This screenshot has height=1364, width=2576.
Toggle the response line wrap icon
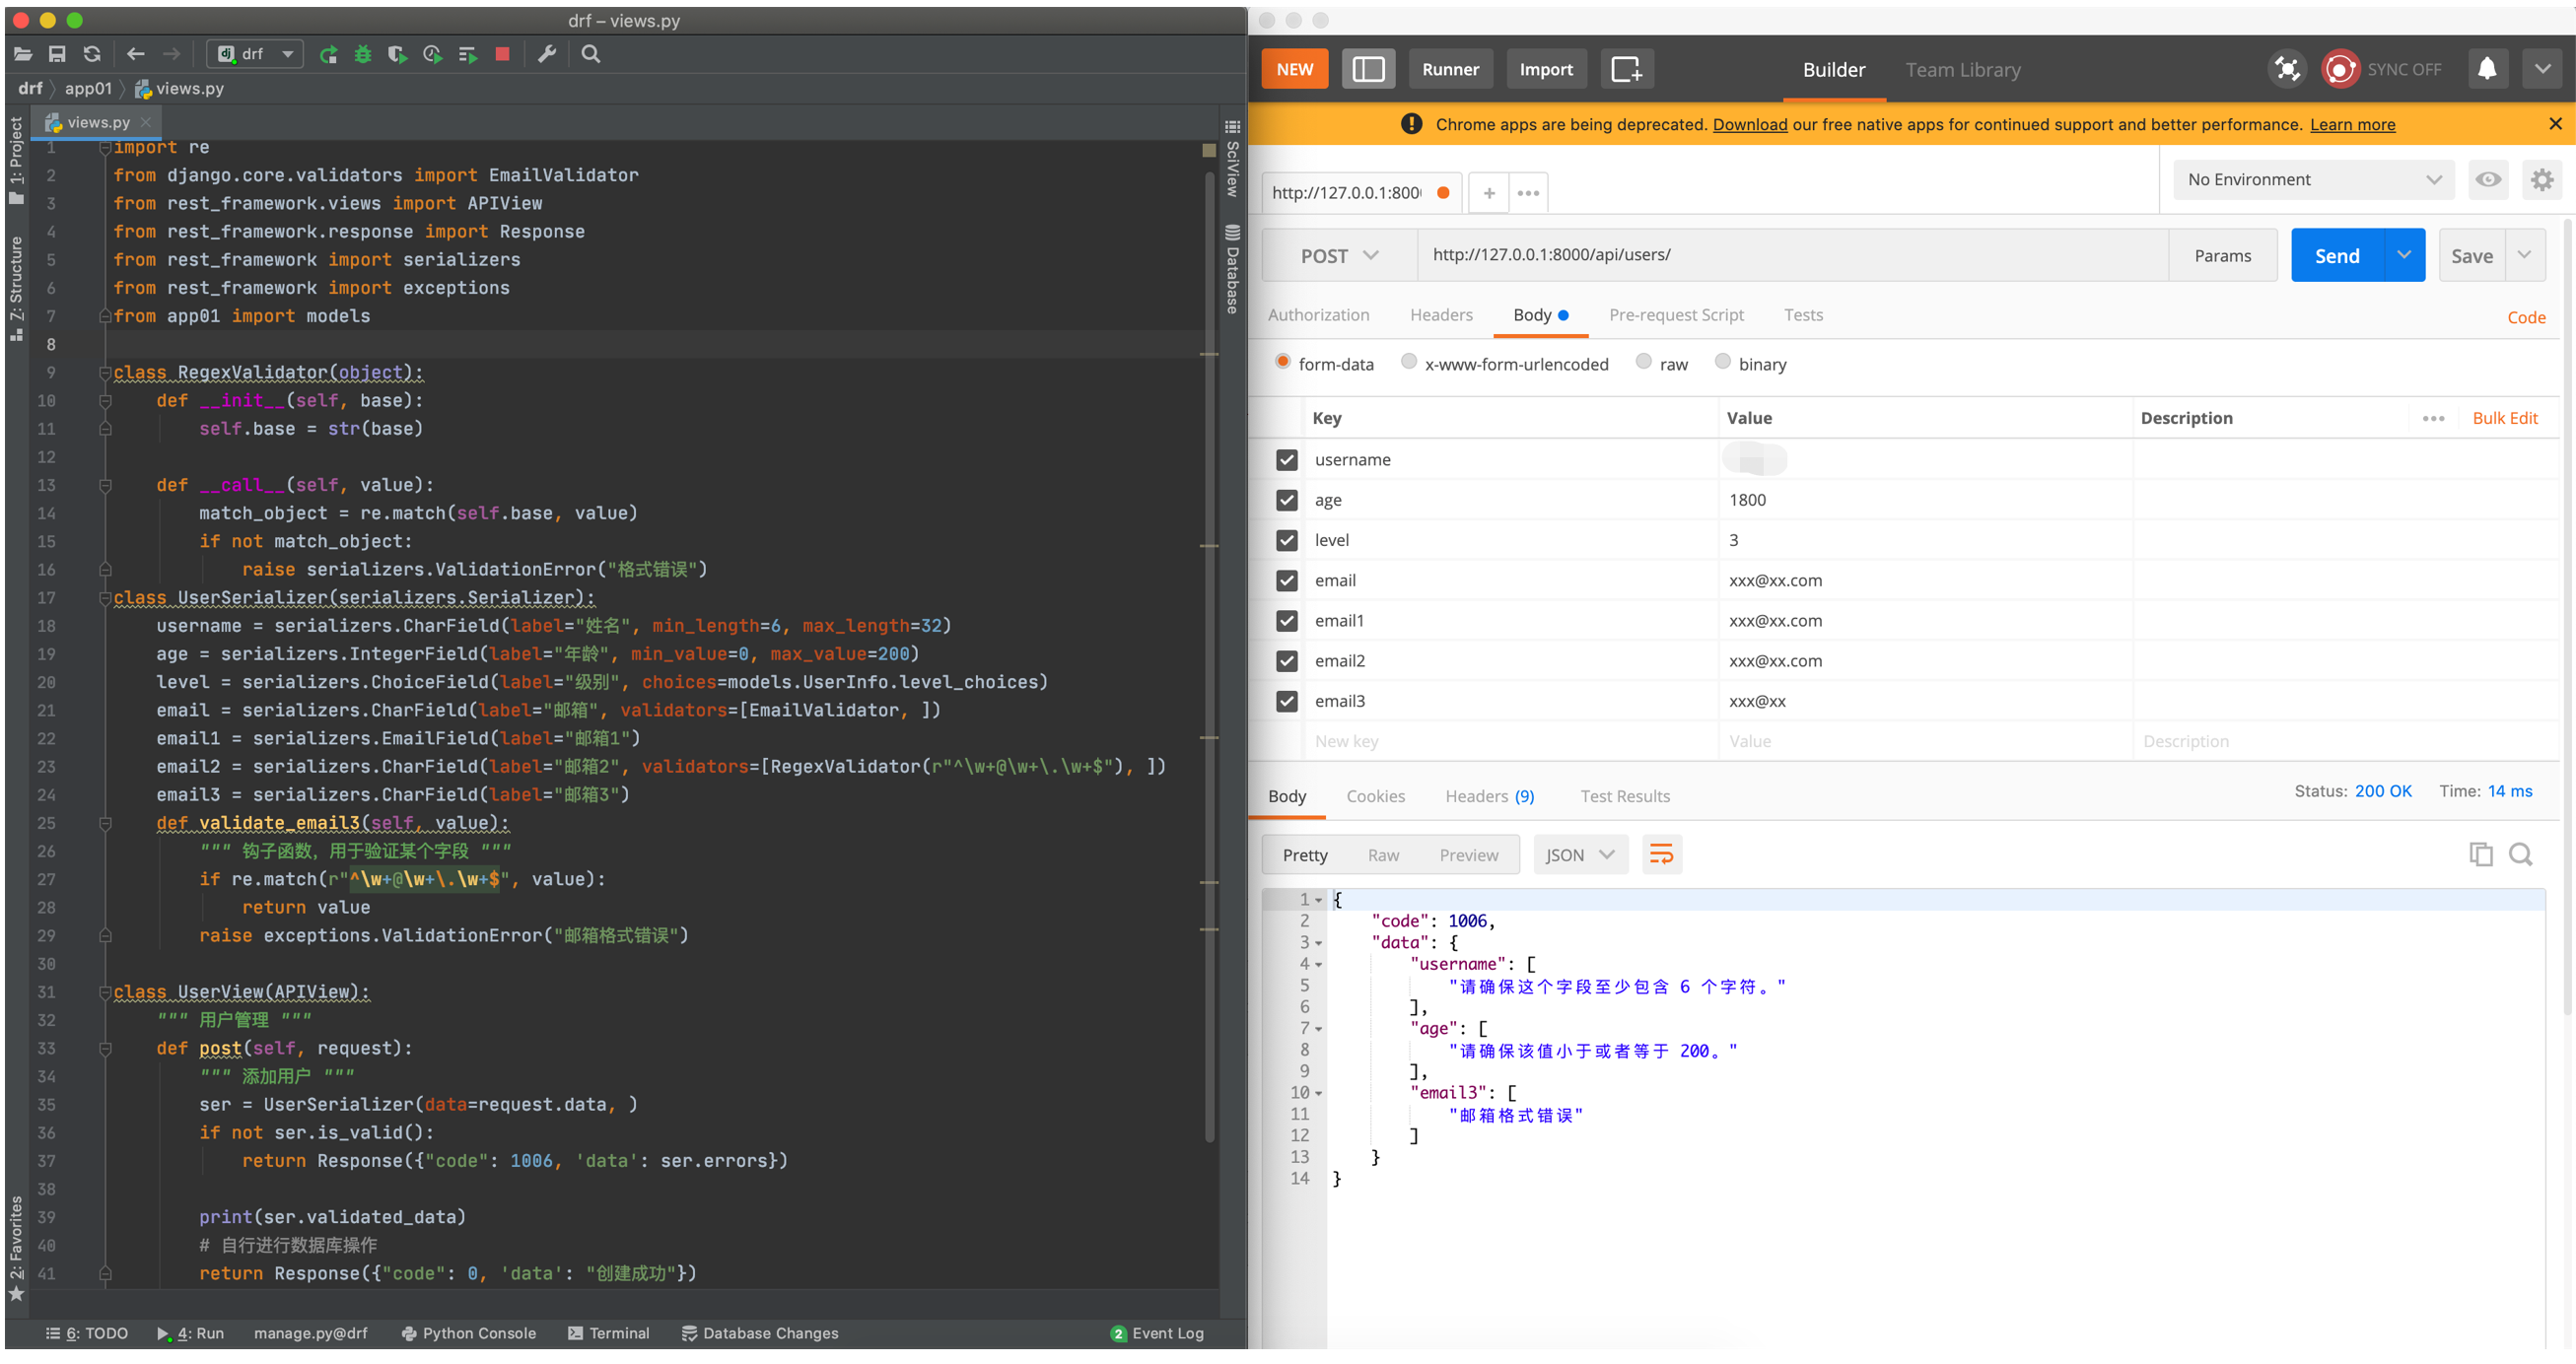(x=1661, y=854)
